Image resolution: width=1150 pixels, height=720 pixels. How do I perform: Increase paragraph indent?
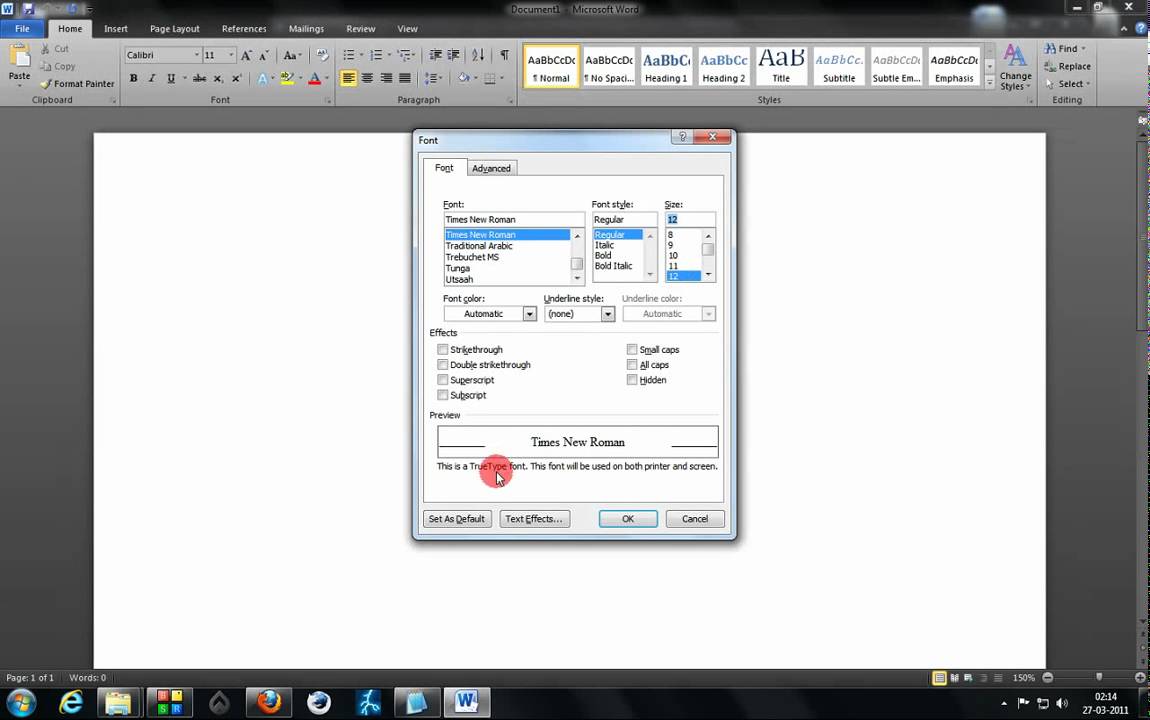coord(454,55)
